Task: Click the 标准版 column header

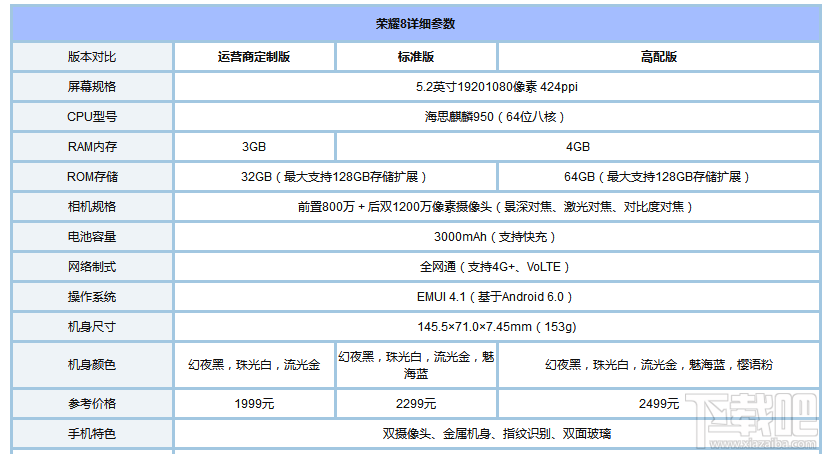Action: click(416, 57)
